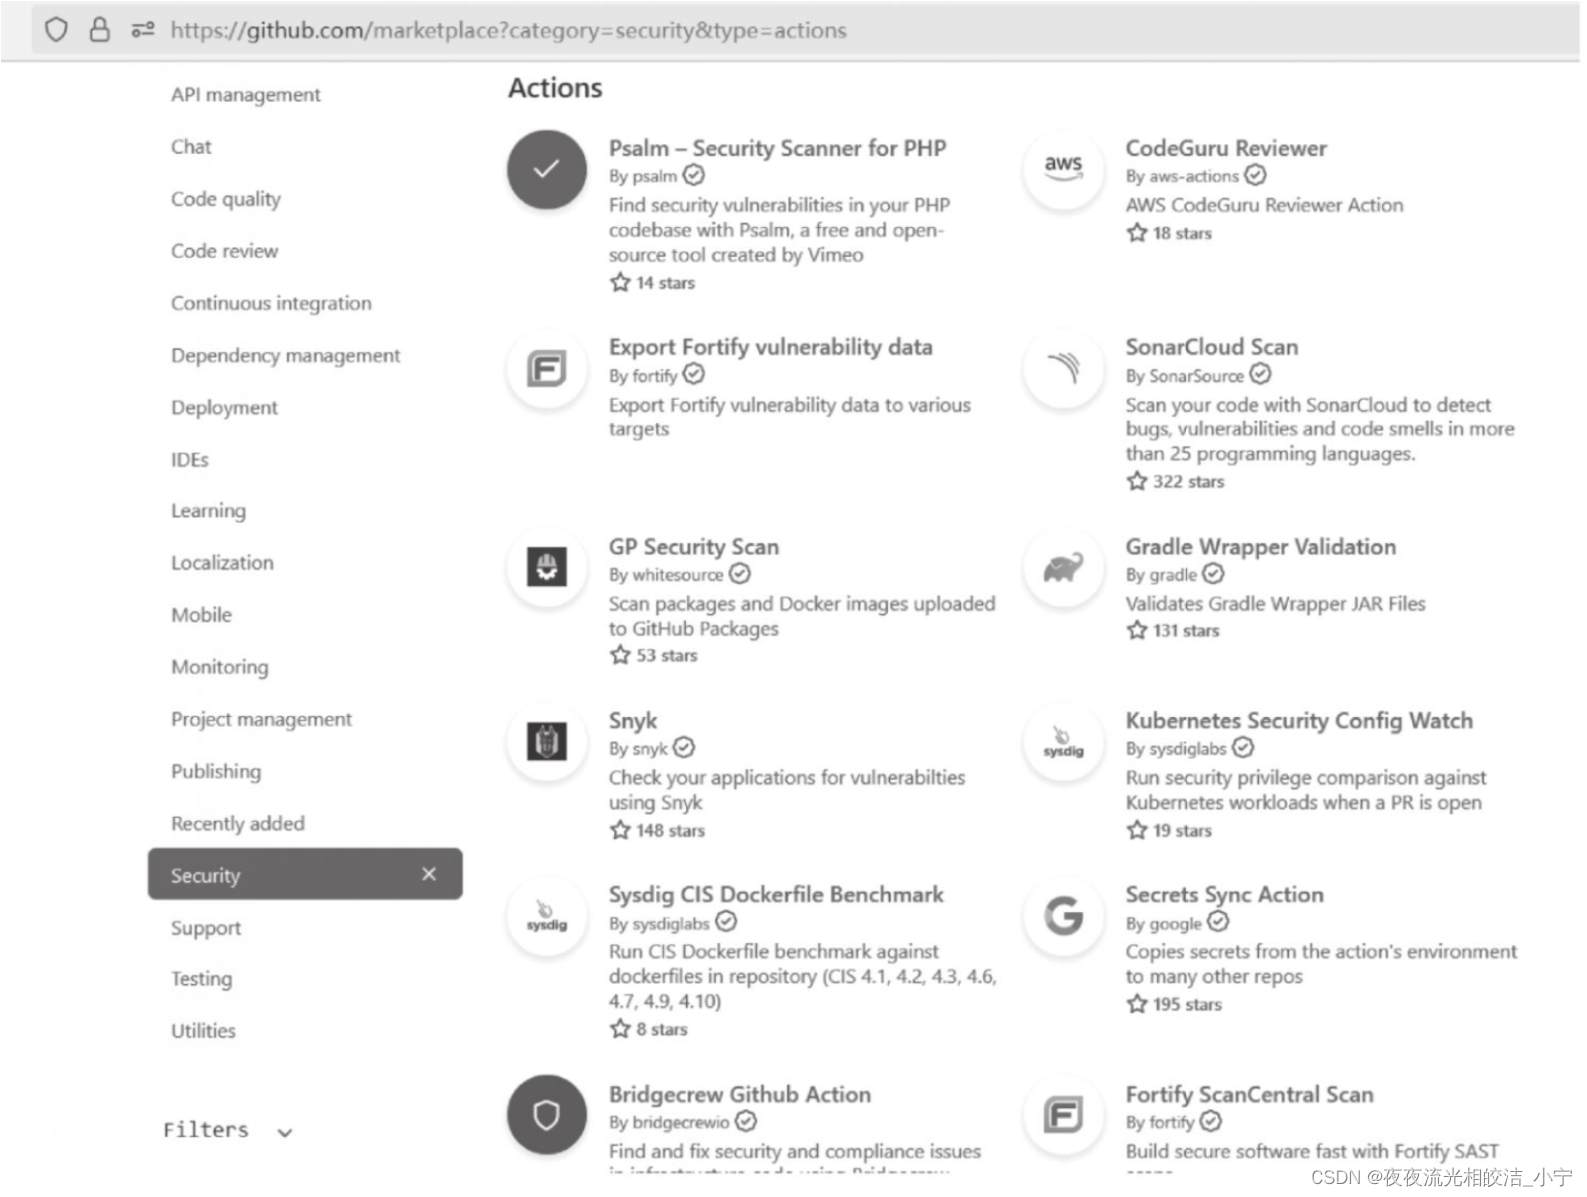Click the '131 stars' count text
The height and width of the screenshot is (1197, 1587).
(1186, 631)
